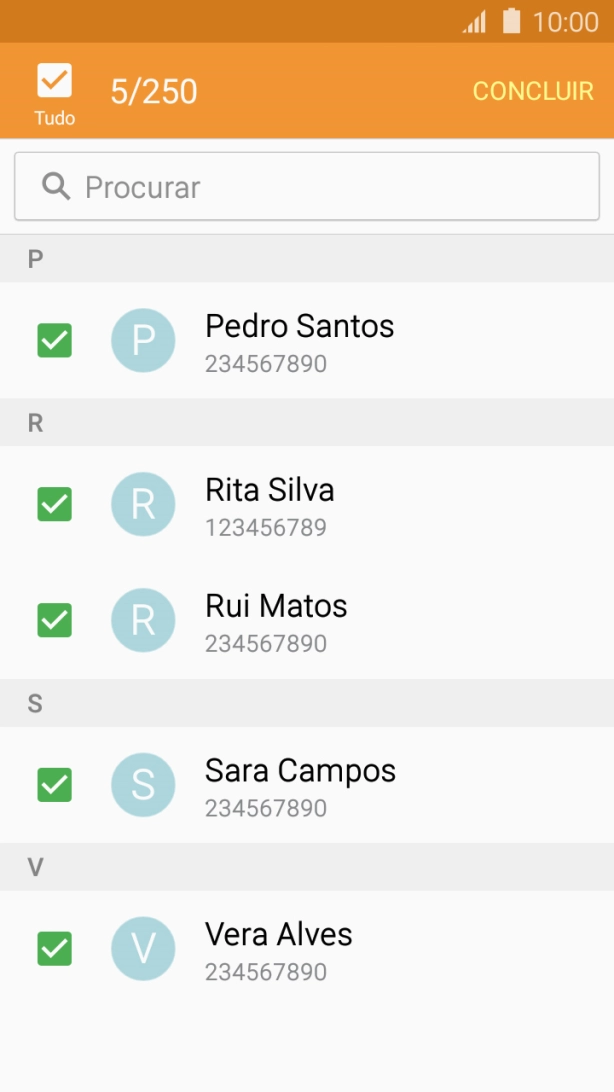Image resolution: width=614 pixels, height=1092 pixels.
Task: Deselect Rui Matos's checkbox
Action: click(x=54, y=620)
